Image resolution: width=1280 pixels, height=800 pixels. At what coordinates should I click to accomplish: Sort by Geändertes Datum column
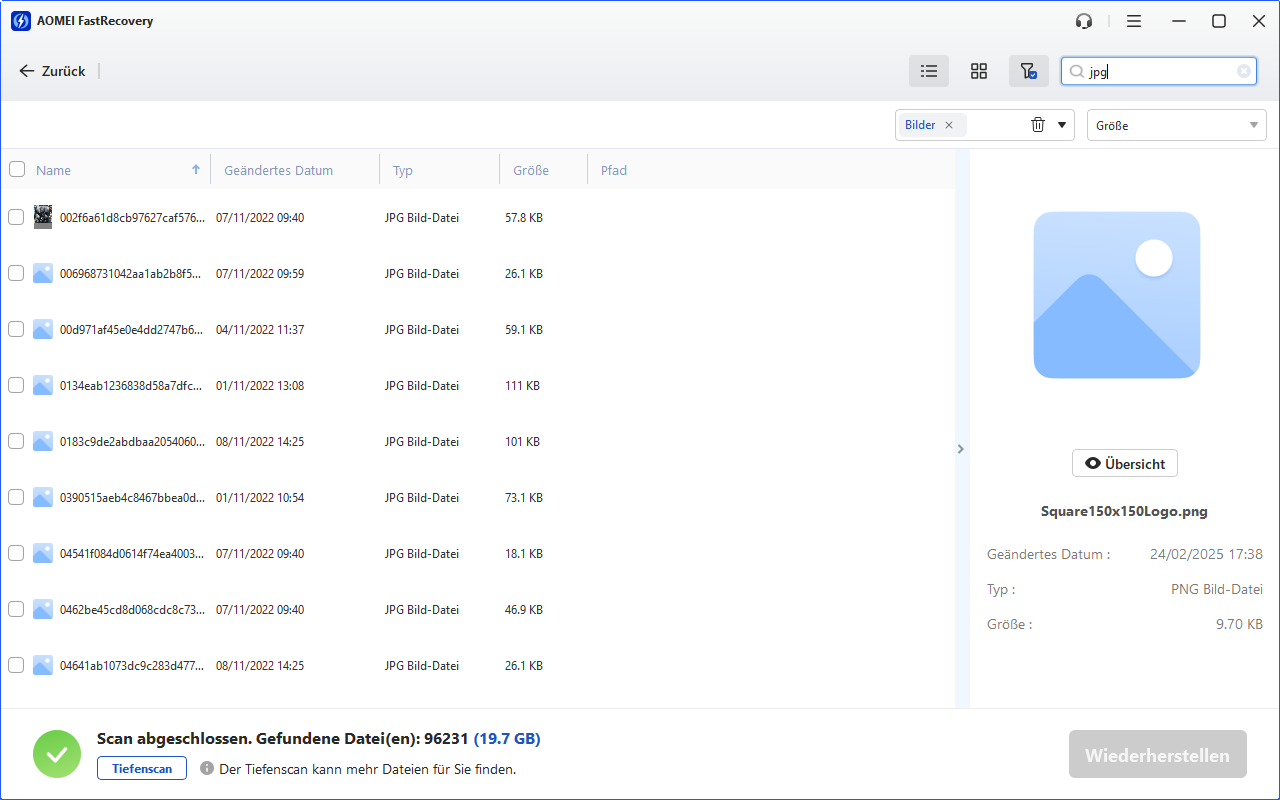[279, 170]
